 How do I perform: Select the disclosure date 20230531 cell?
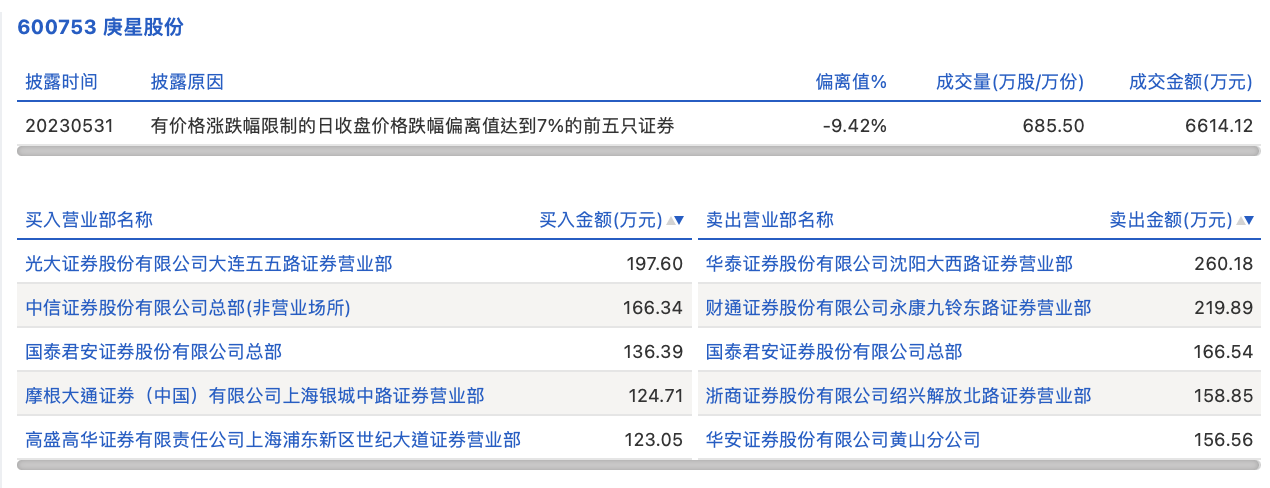pos(70,126)
